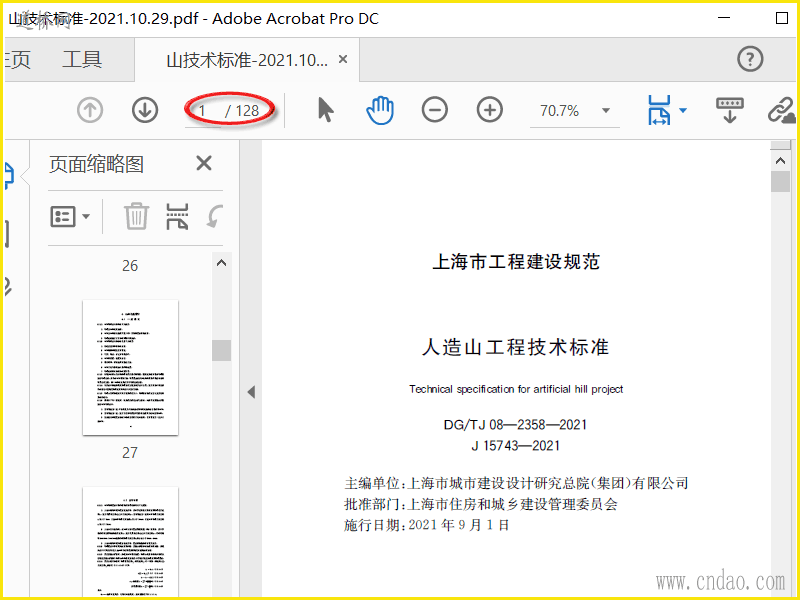Select the arrow selection tool
This screenshot has height=600, width=800.
click(325, 110)
